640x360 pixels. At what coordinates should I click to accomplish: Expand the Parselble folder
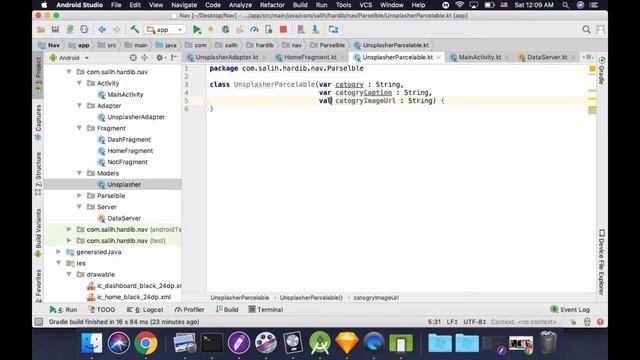pos(79,196)
